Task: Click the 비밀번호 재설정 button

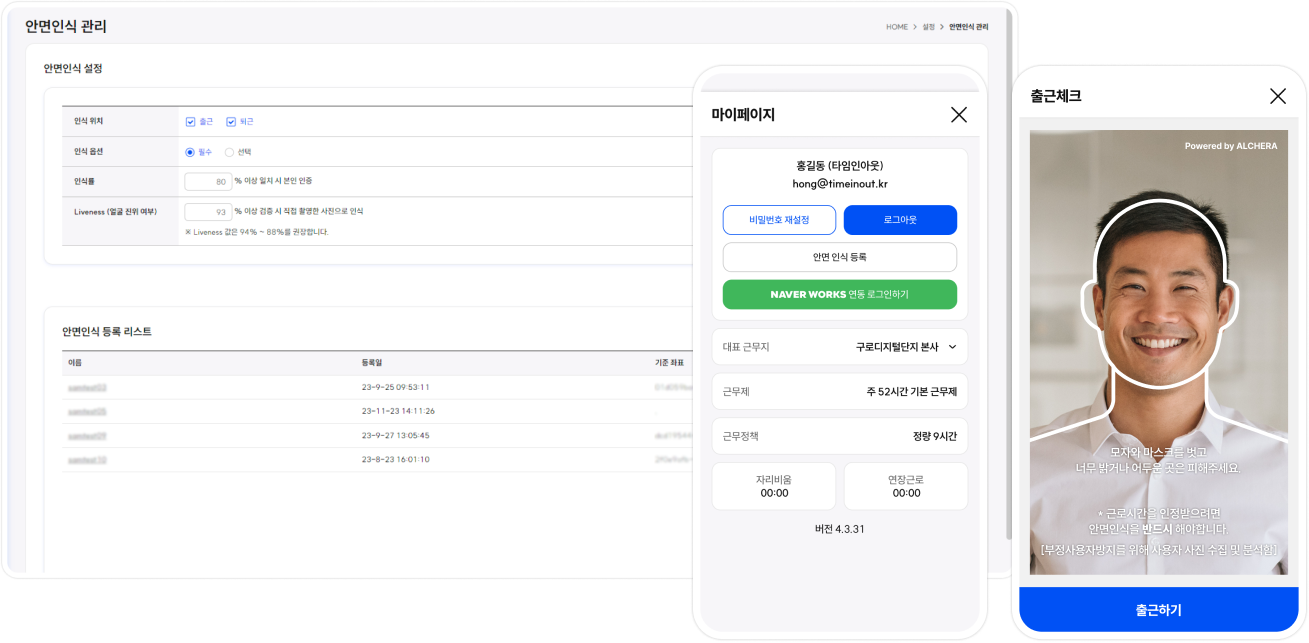Action: pos(779,220)
